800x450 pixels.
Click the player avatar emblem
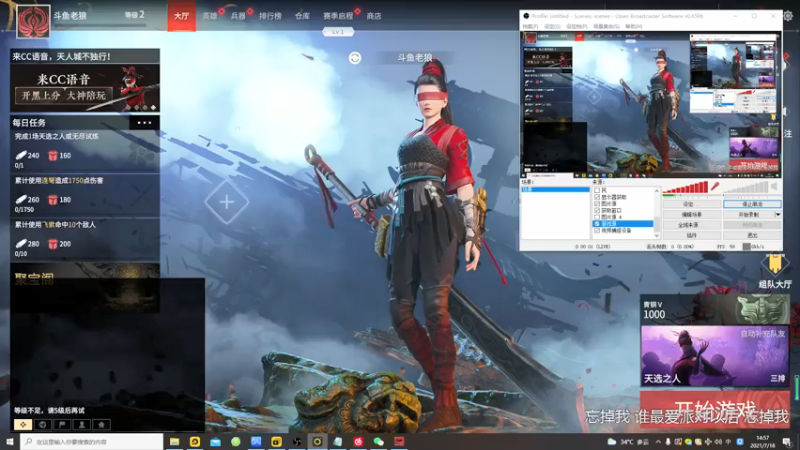click(33, 21)
